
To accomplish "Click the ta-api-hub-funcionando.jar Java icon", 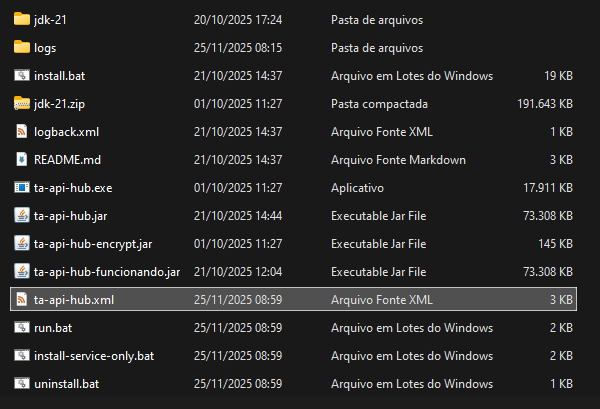I will pyautogui.click(x=22, y=271).
